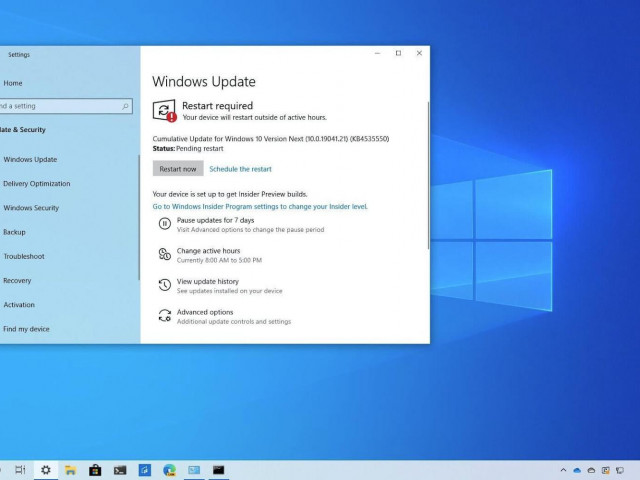The width and height of the screenshot is (640, 480).
Task: Click the picture app taskbar icon
Action: (194, 470)
